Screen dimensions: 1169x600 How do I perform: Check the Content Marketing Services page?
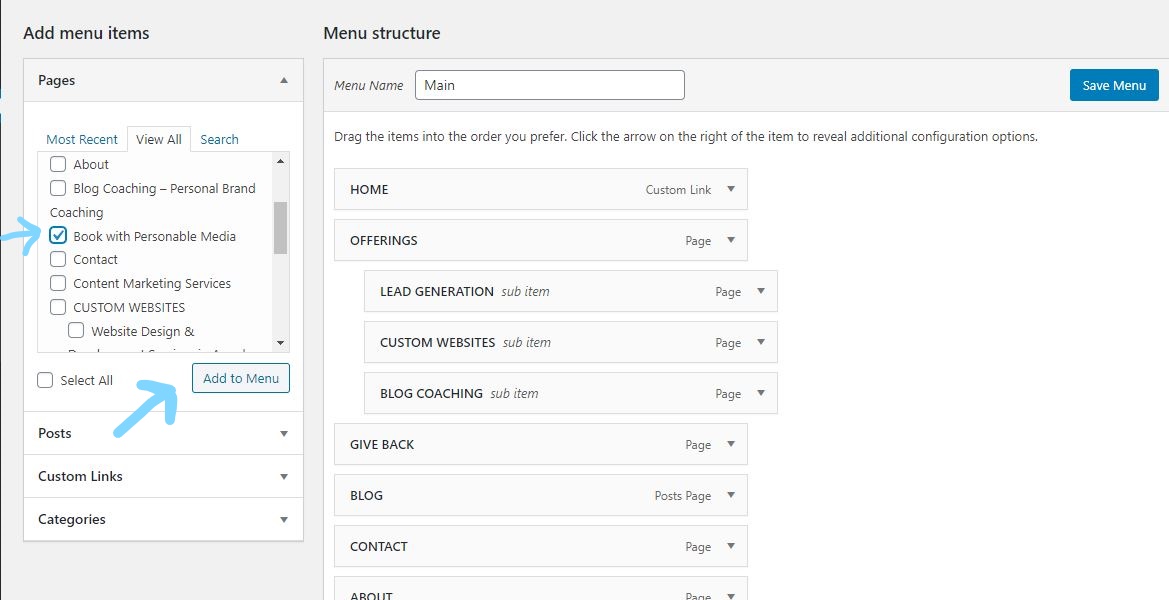57,283
